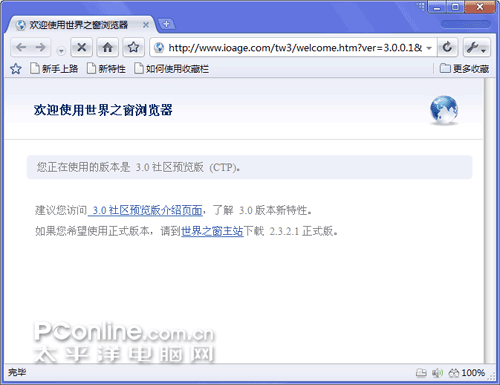
Task: Close the 欢迎使用世界之窗浏览器 tab
Action: (146, 25)
